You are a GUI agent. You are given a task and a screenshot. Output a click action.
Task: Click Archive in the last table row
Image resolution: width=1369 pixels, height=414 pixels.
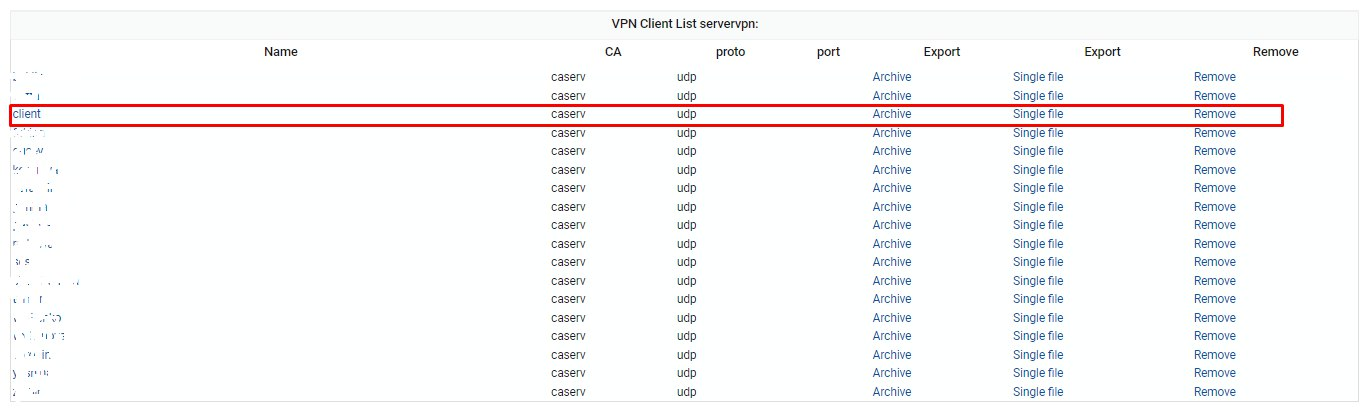click(x=892, y=392)
